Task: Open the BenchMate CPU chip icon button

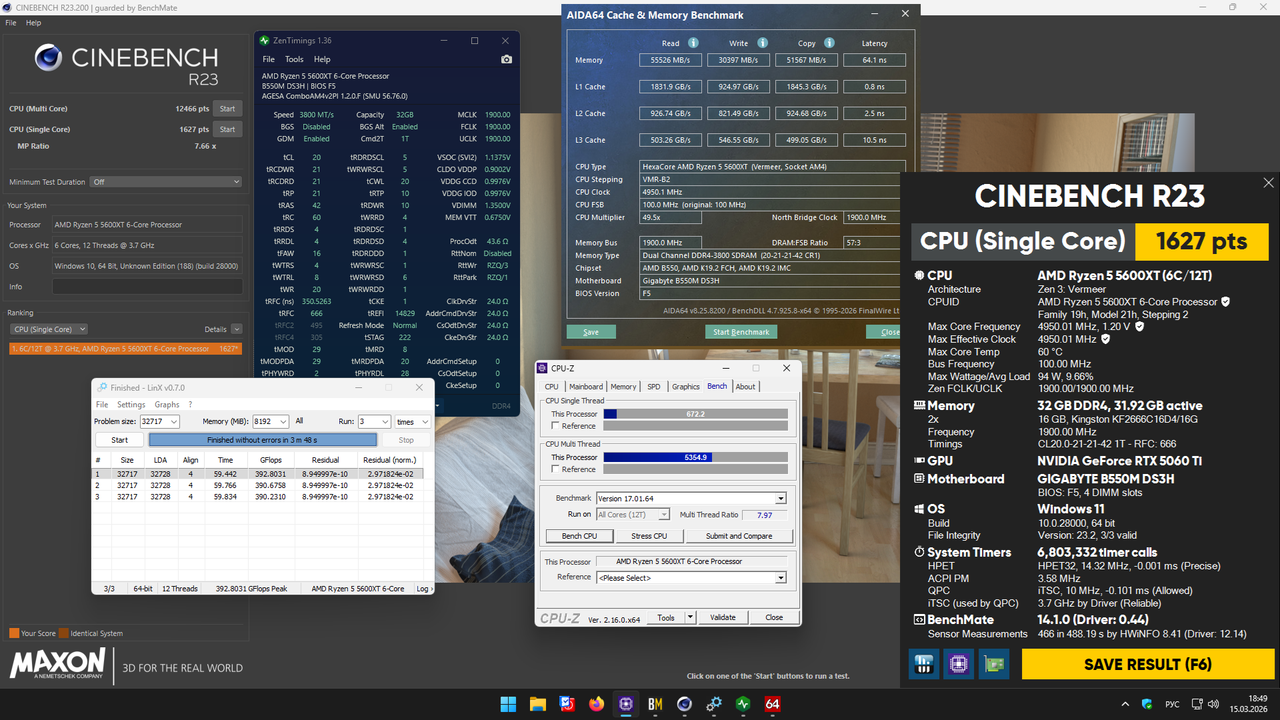Action: (959, 664)
